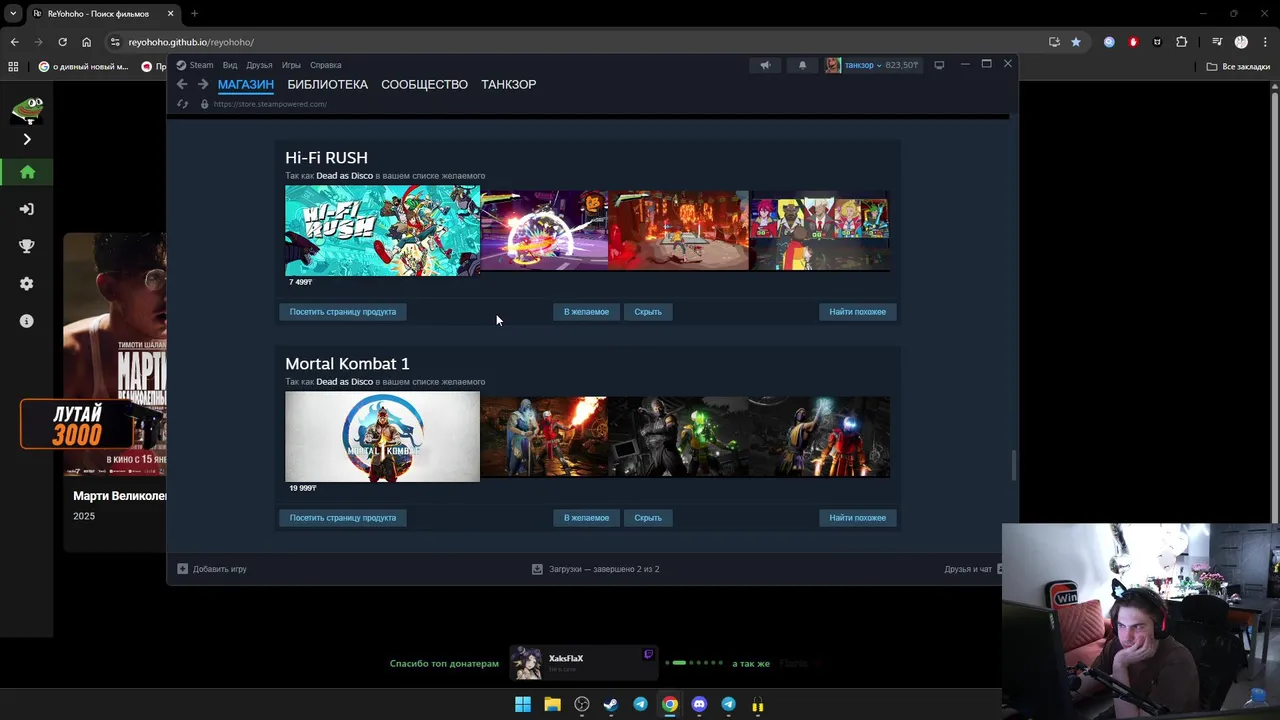Click Chrome icon in the taskbar

(x=670, y=704)
